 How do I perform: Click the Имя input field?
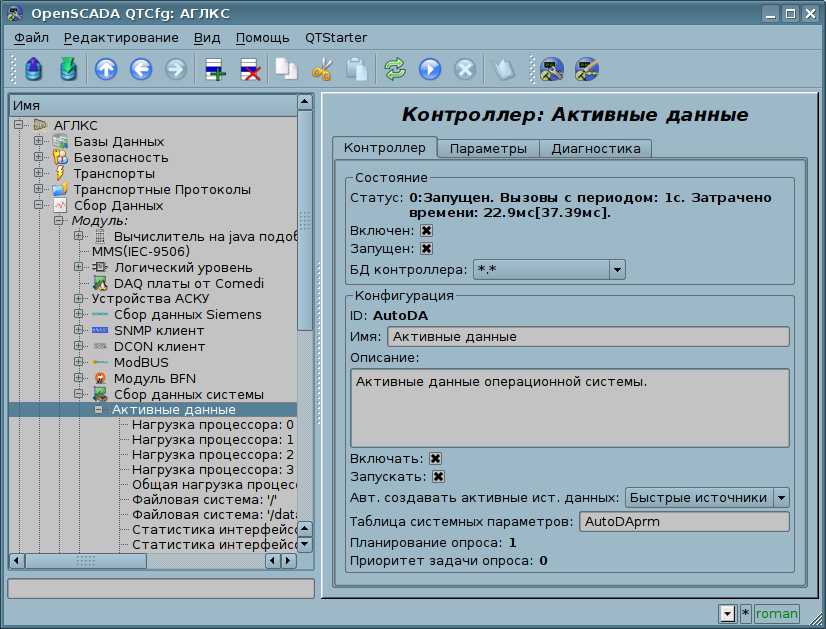(587, 337)
